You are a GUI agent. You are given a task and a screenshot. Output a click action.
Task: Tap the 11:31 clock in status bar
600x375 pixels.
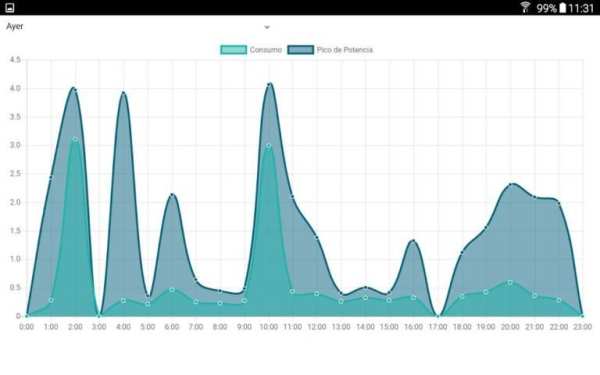pyautogui.click(x=581, y=8)
